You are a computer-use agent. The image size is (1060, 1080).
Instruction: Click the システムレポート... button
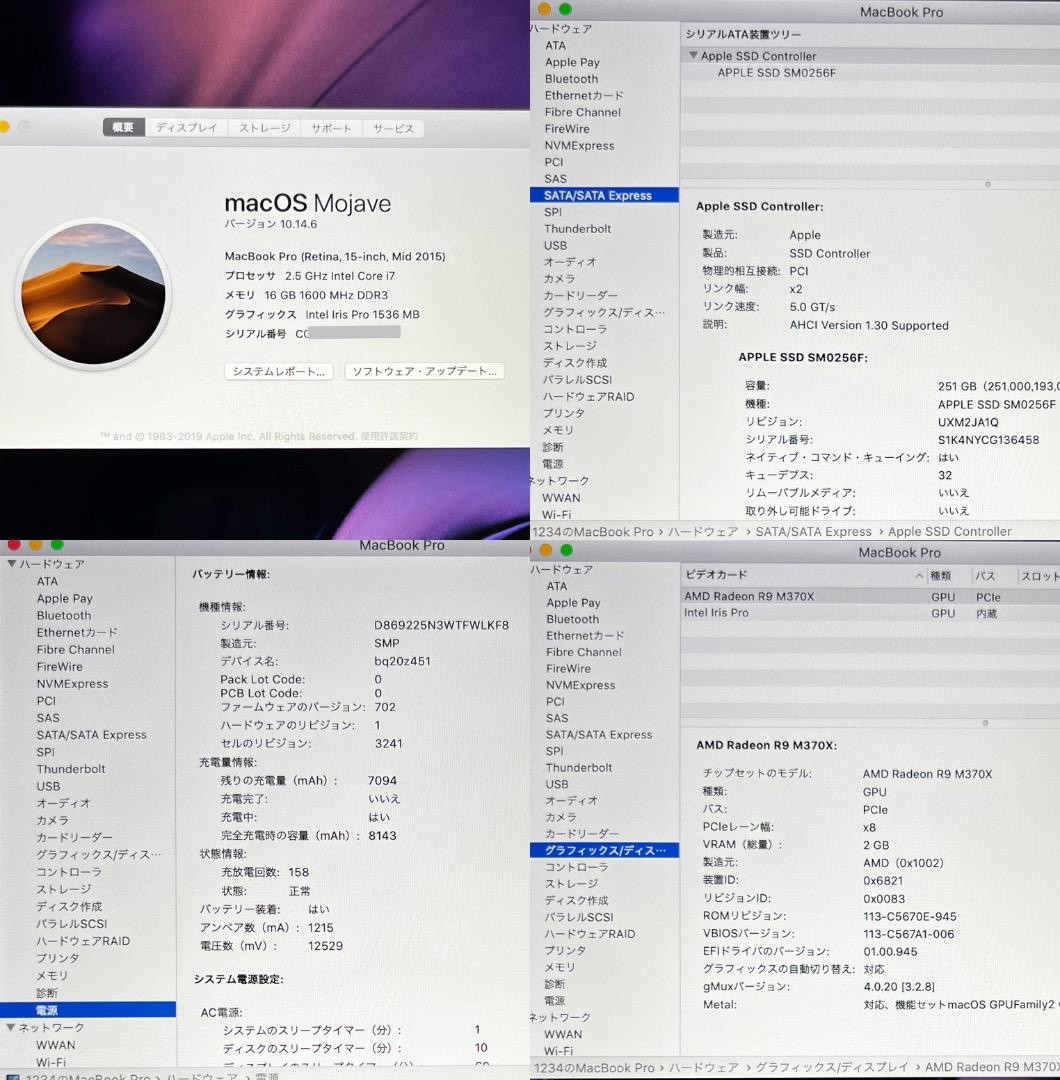click(279, 371)
